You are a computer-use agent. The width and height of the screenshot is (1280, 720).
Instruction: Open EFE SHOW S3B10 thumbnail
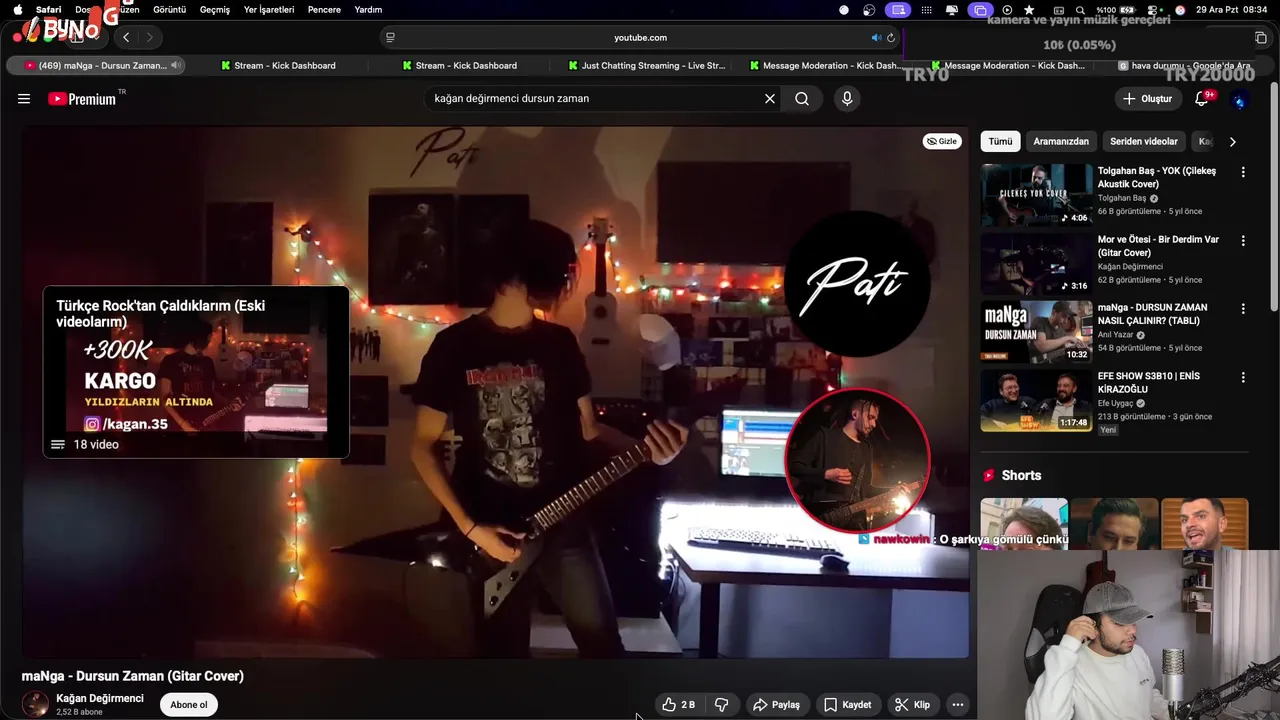tap(1036, 400)
